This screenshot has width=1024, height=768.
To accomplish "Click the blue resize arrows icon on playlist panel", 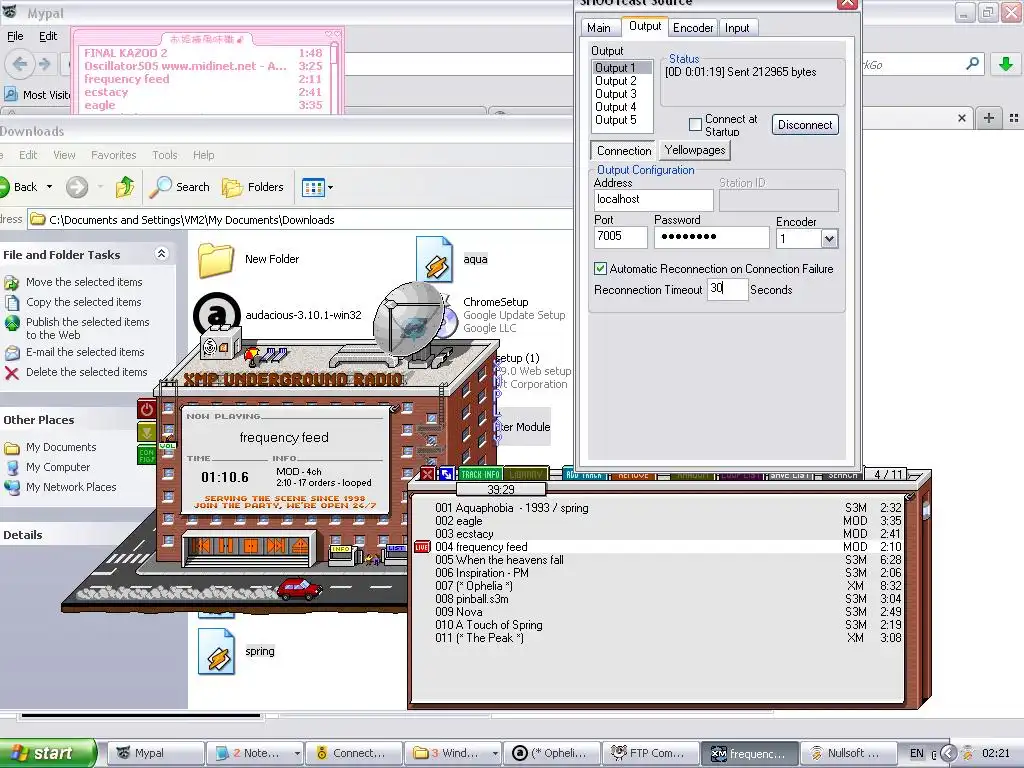I will pos(446,474).
